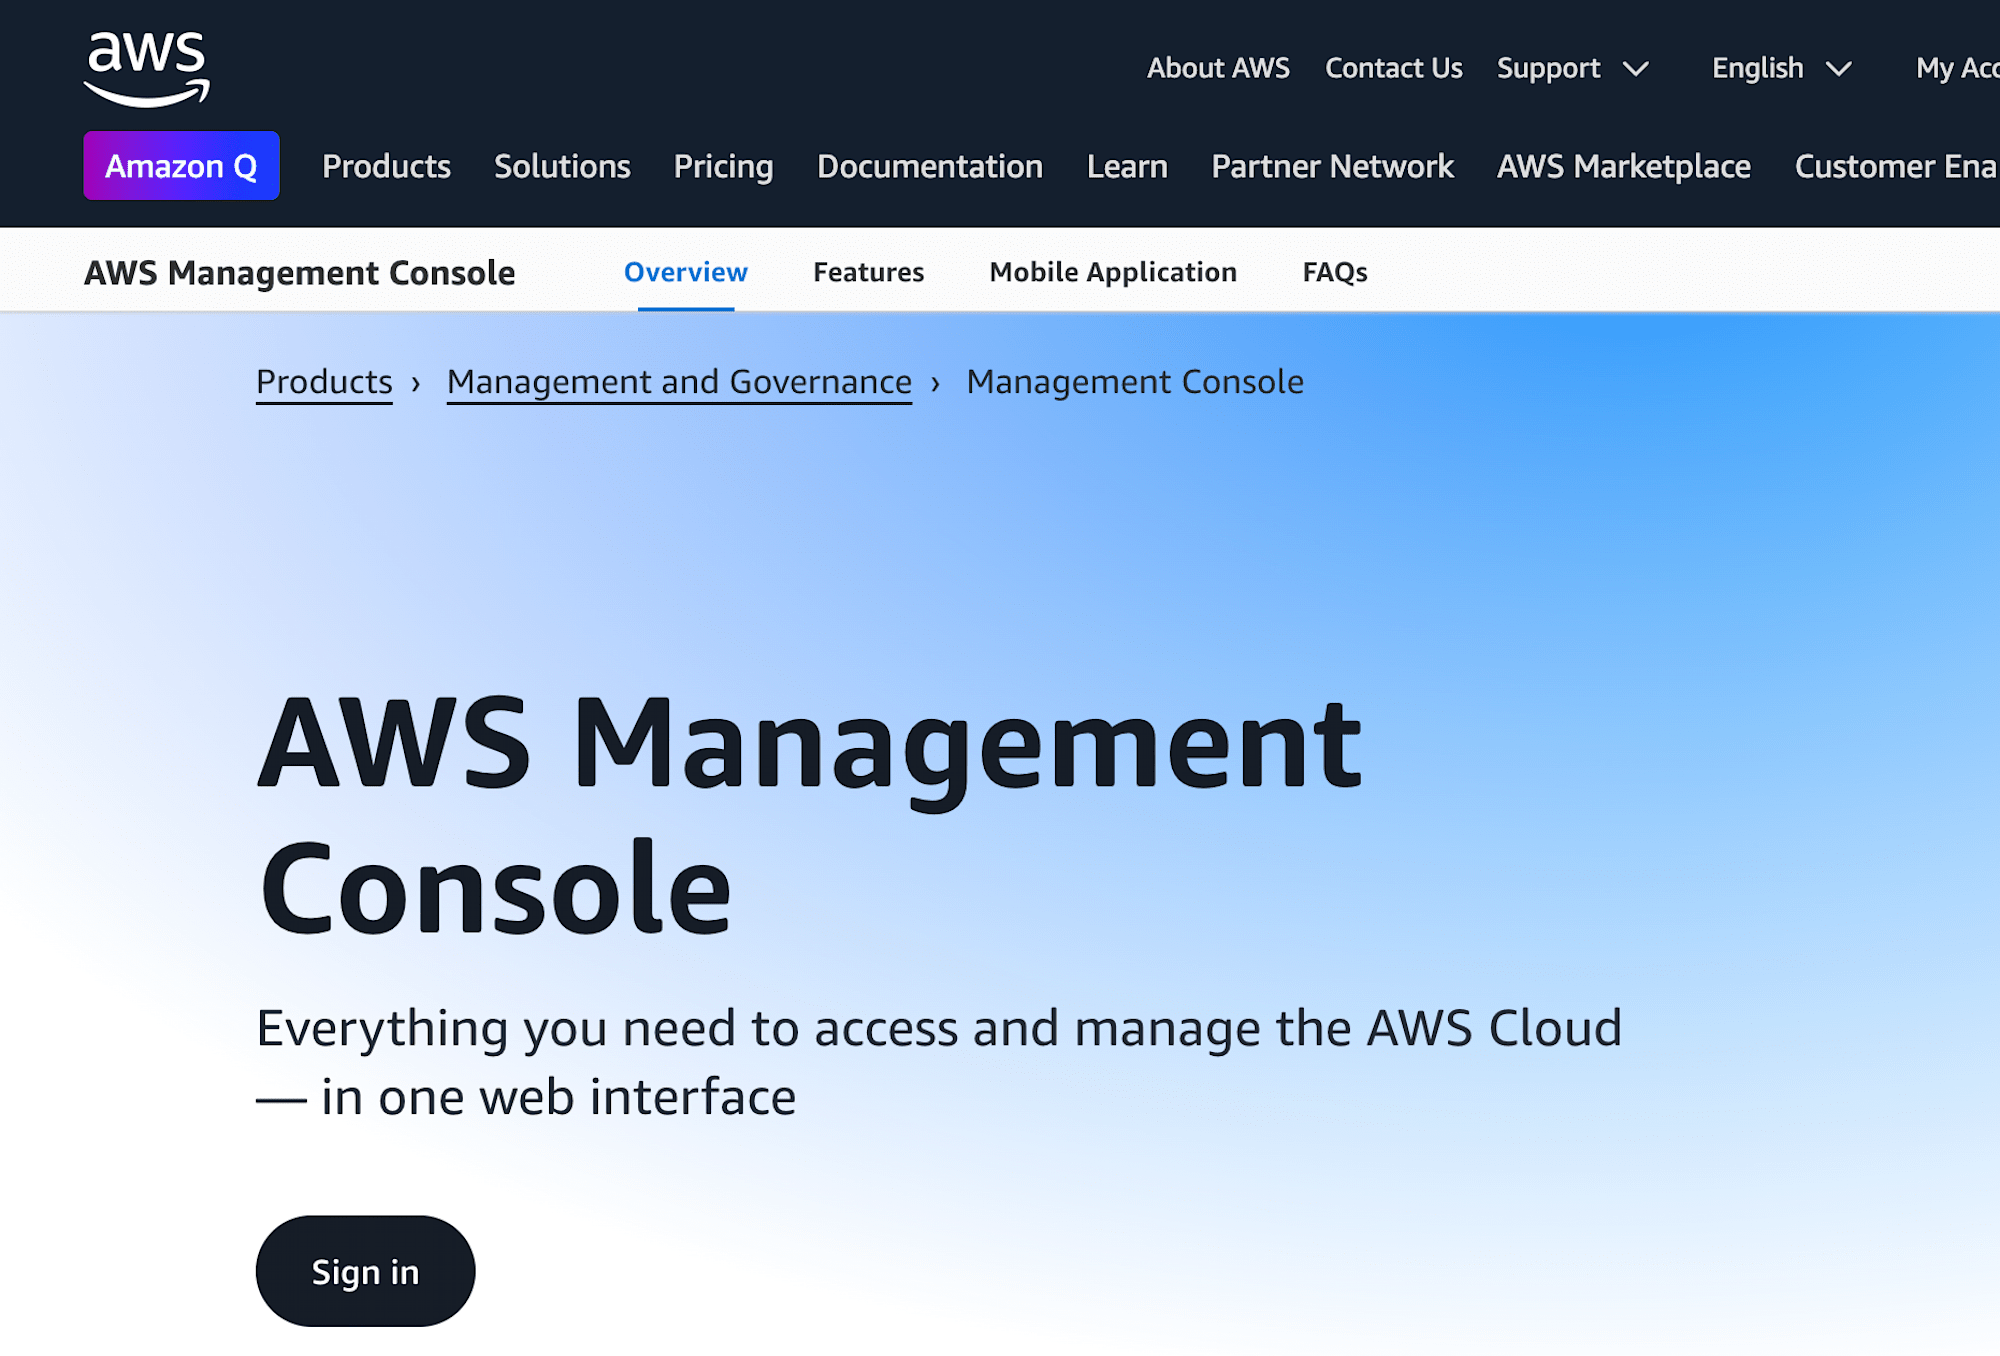
Task: Switch to the FAQs tab
Action: coord(1335,272)
